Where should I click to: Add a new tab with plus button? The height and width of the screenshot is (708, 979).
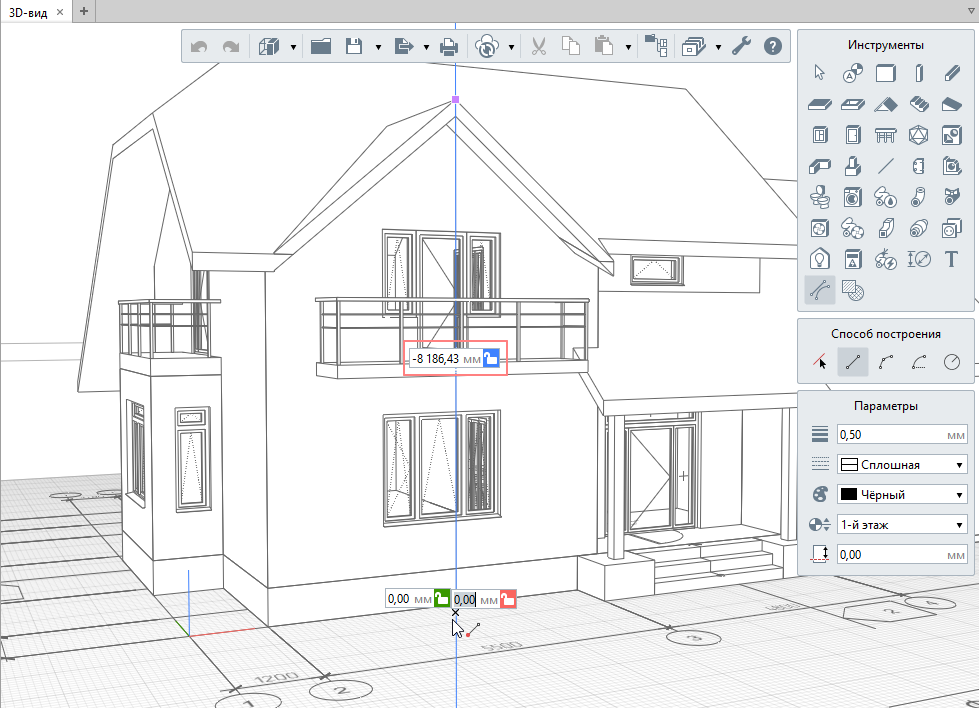(84, 12)
